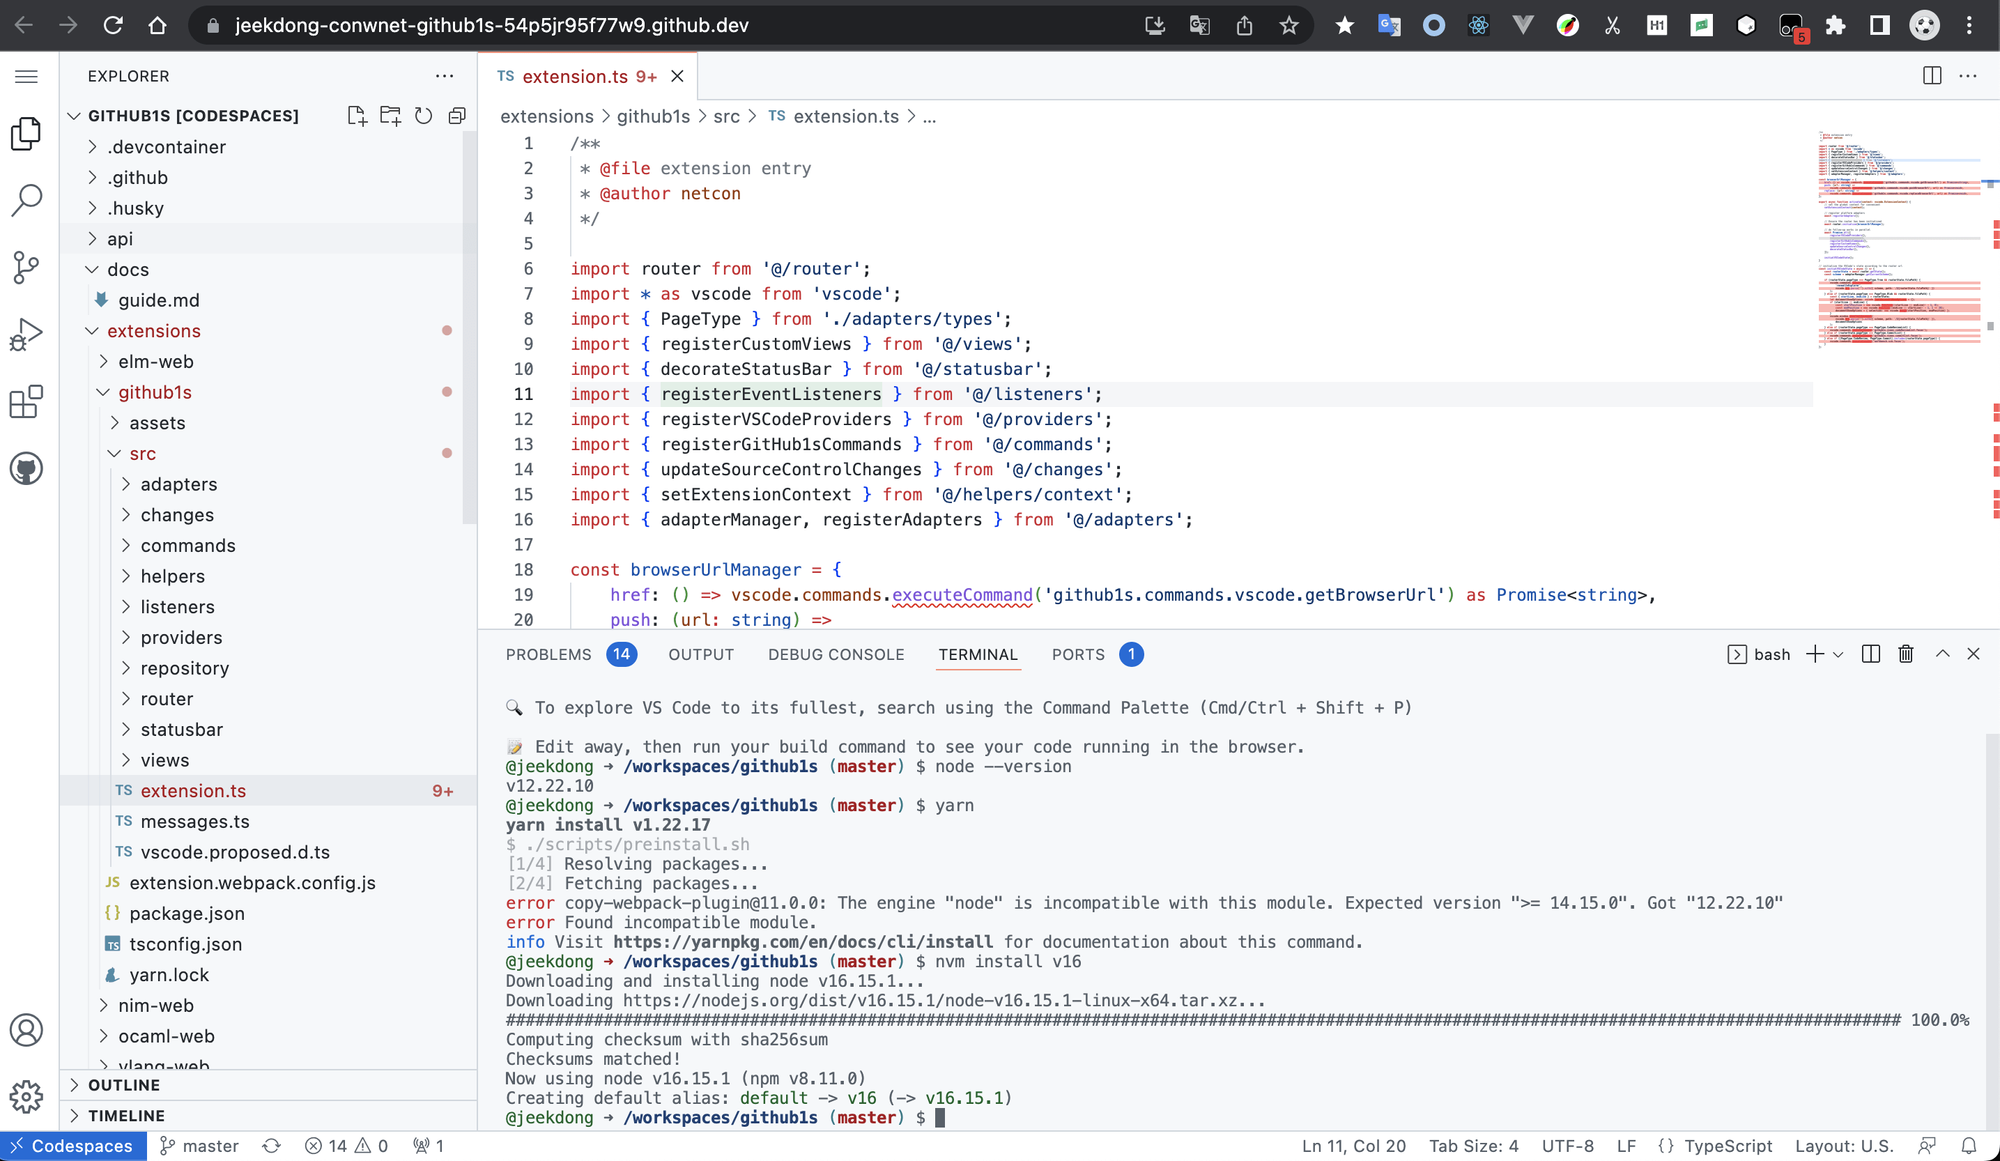Image resolution: width=2000 pixels, height=1161 pixels.
Task: Open the Source Control view
Action: click(x=27, y=267)
